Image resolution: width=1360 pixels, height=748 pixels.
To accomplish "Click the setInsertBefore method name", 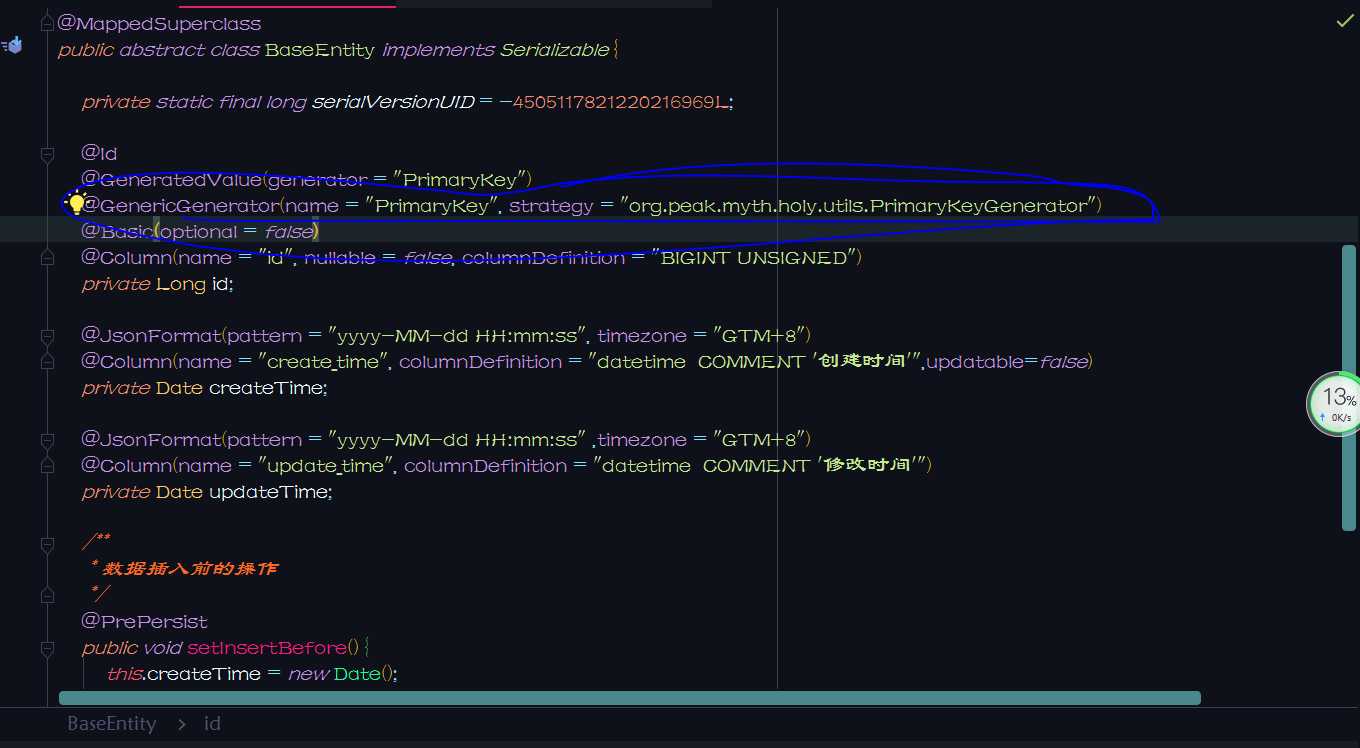I will click(266, 647).
